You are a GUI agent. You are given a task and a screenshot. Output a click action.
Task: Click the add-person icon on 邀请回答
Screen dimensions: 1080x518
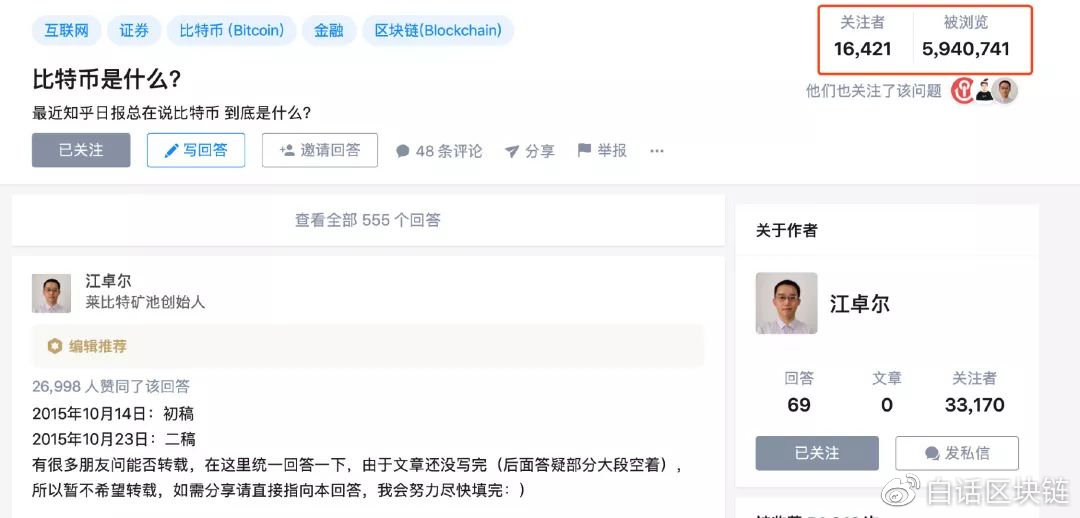(287, 150)
